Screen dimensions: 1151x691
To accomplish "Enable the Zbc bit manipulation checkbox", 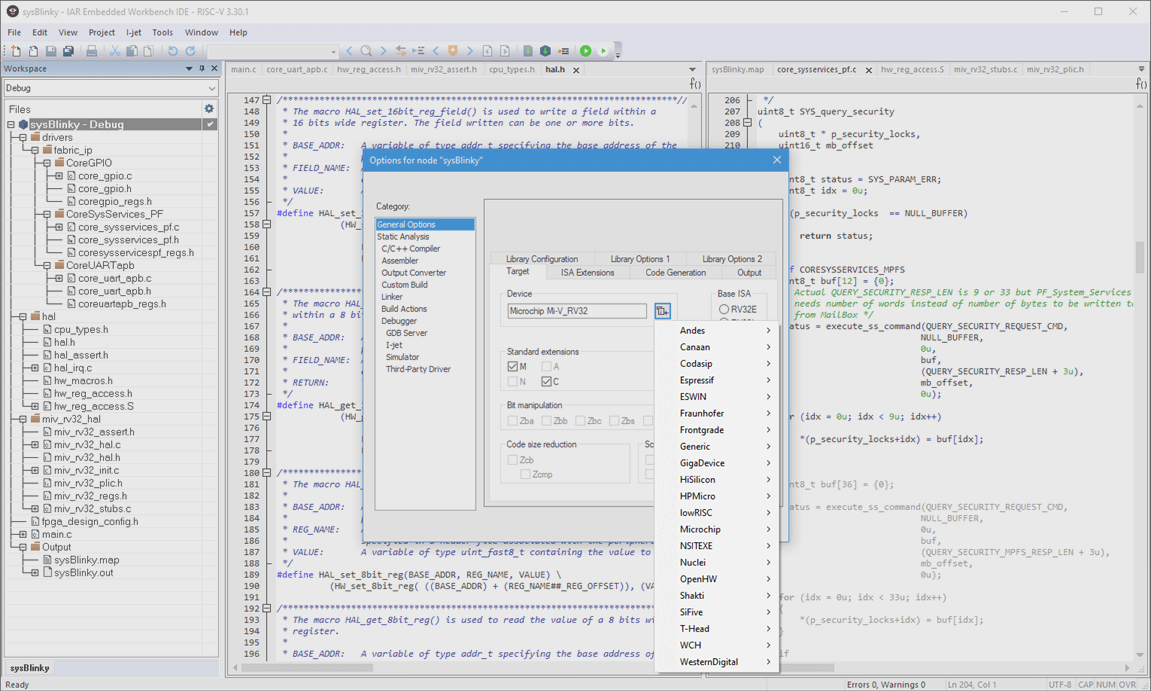I will coord(580,421).
